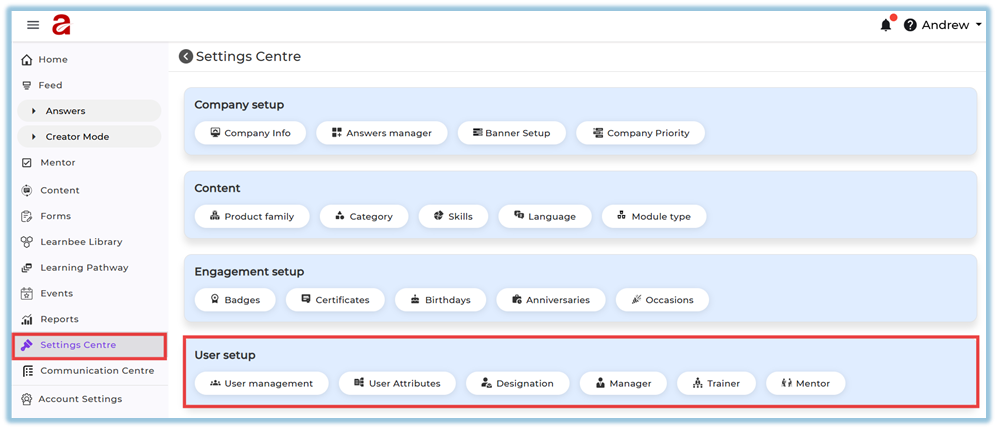Expand the Answers tree item

tap(34, 111)
